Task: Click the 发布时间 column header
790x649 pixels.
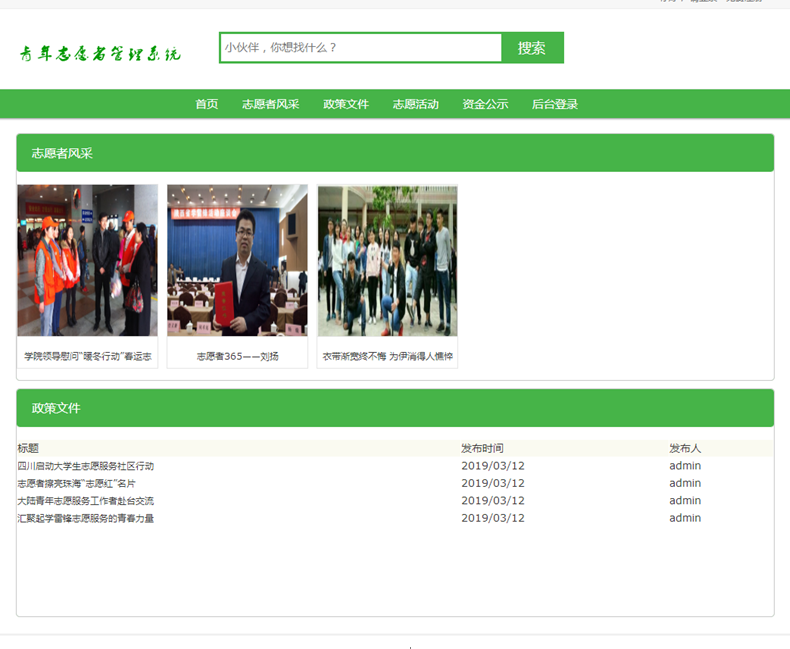Action: 482,448
